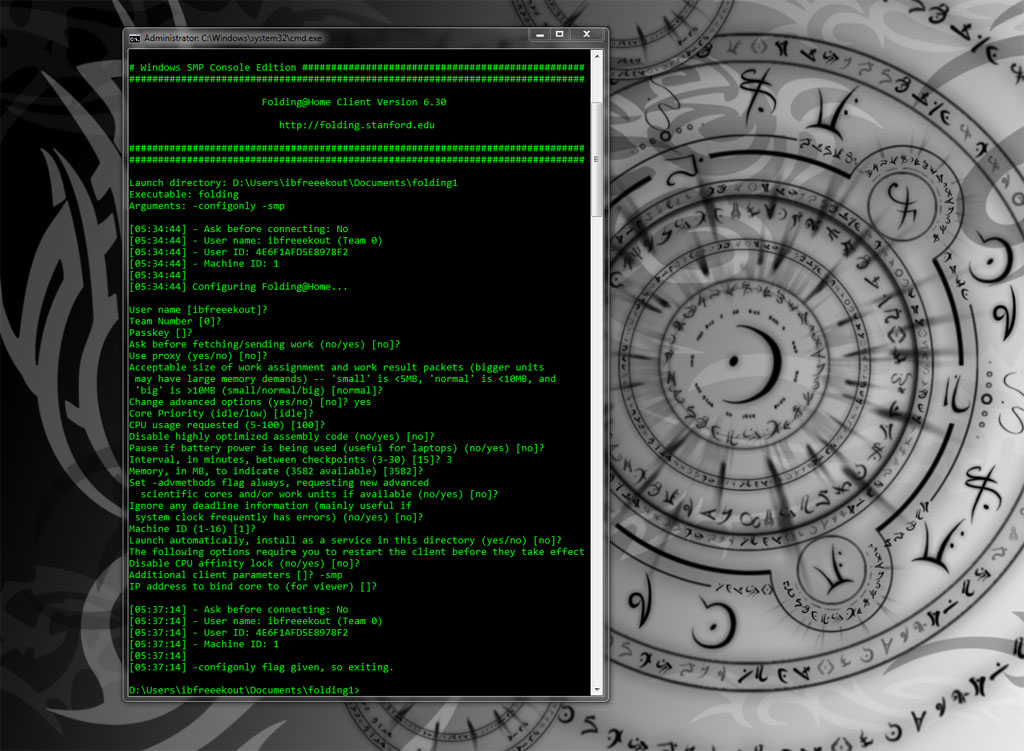Click the '-configonly flag given, so exiting.' line
Viewport: 1024px width, 751px height.
(x=261, y=667)
